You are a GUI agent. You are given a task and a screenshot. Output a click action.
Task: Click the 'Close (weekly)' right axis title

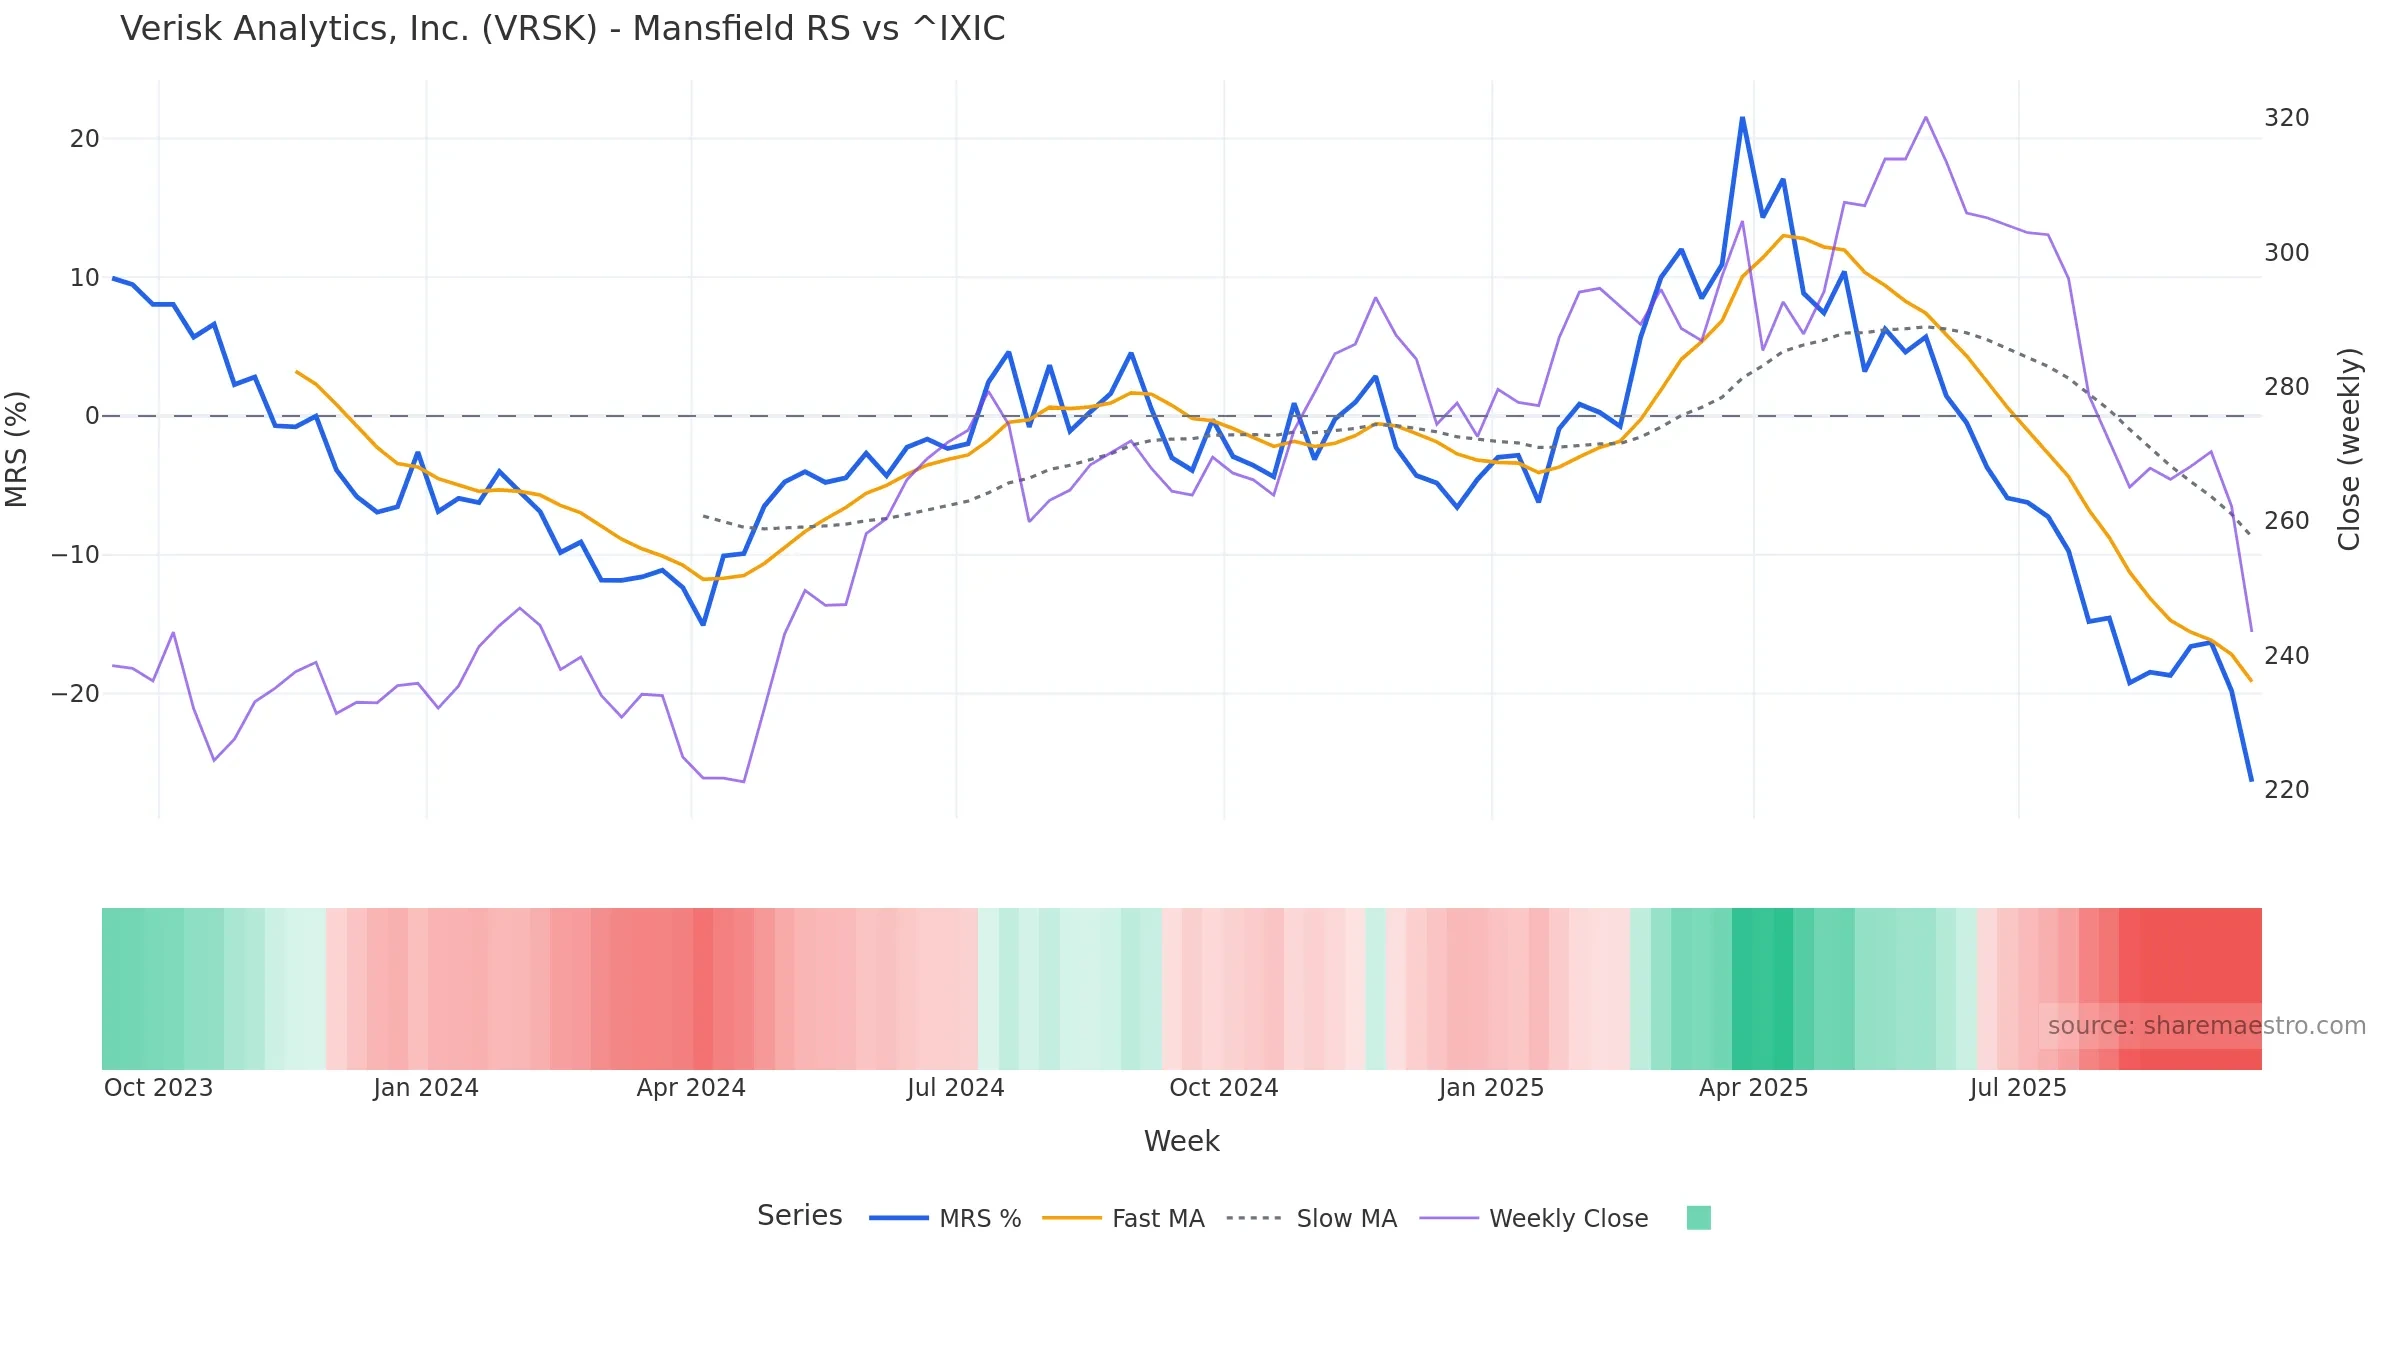[x=2349, y=449]
